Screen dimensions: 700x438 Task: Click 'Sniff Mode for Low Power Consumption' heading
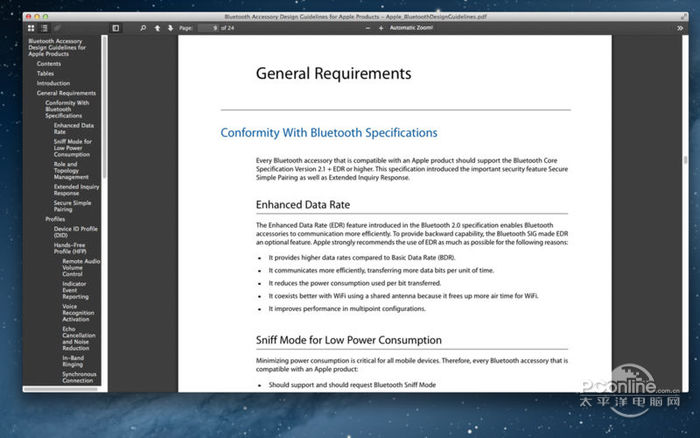point(349,340)
